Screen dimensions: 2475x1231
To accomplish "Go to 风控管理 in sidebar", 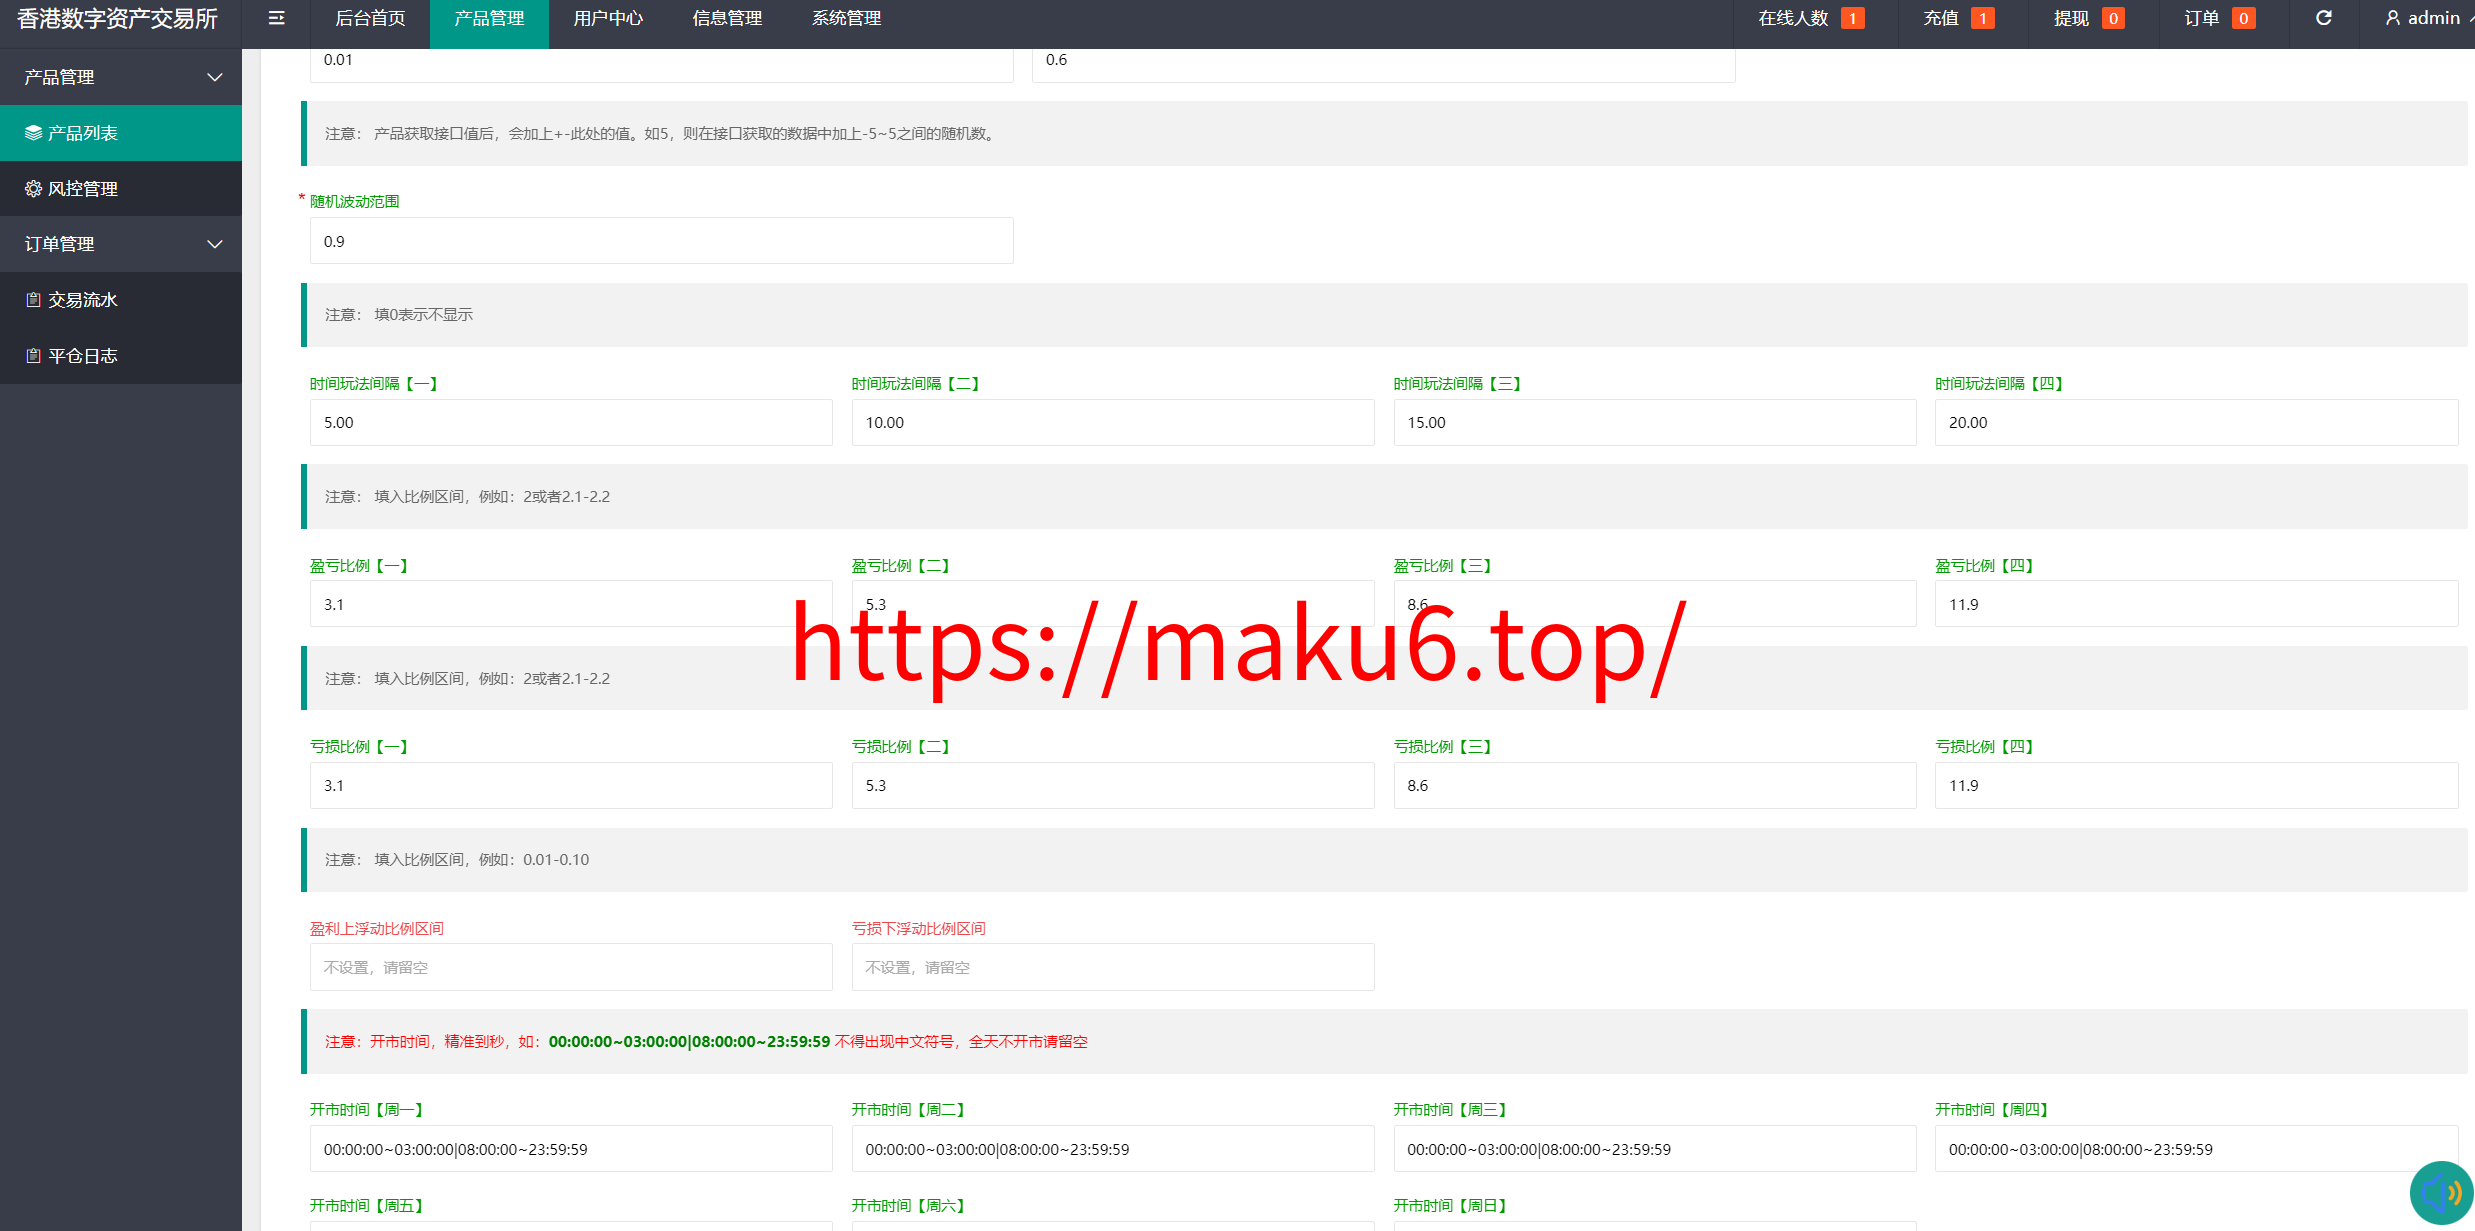I will point(121,189).
